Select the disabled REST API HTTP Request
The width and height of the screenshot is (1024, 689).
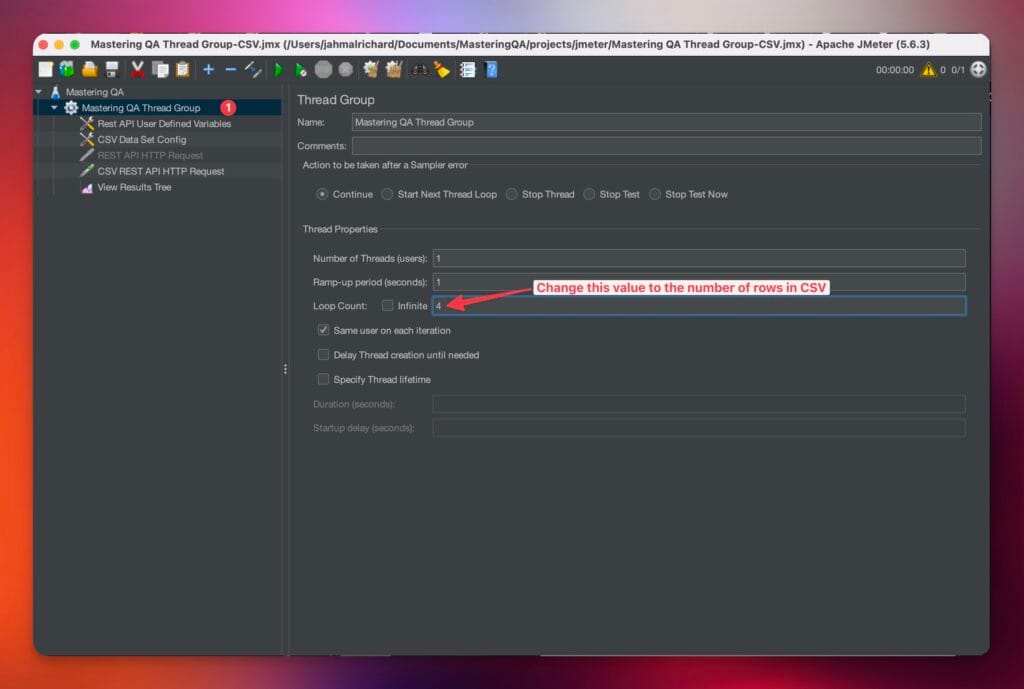[x=150, y=155]
